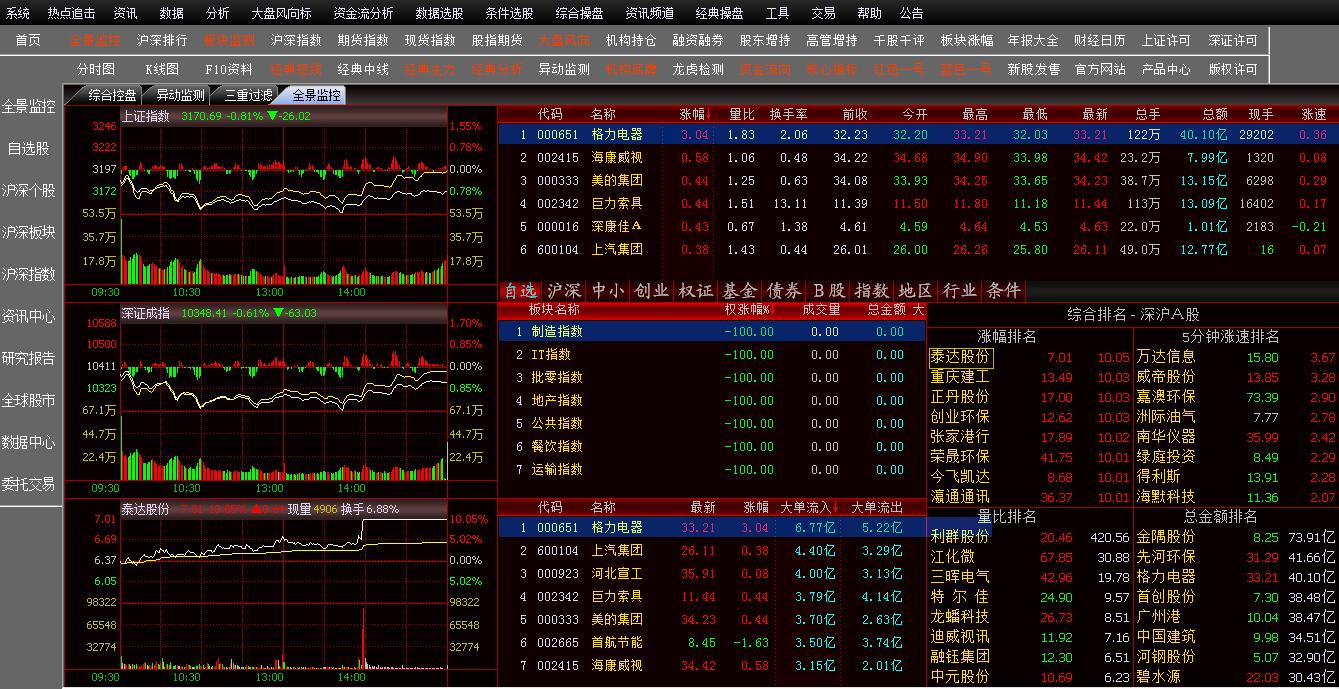The height and width of the screenshot is (689, 1339).
Task: Select 餐饮指数 row in the sector table
Action: tap(712, 446)
